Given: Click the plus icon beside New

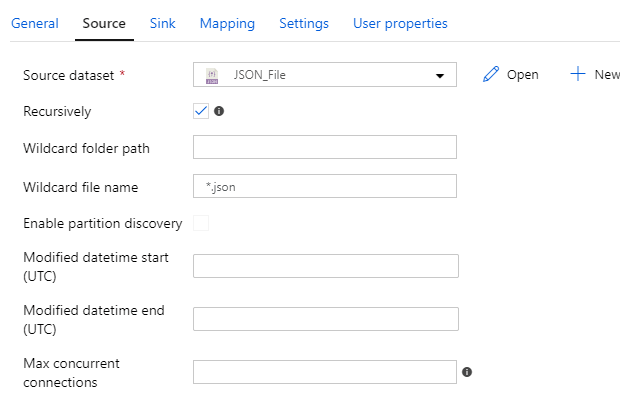Looking at the screenshot, I should point(578,75).
